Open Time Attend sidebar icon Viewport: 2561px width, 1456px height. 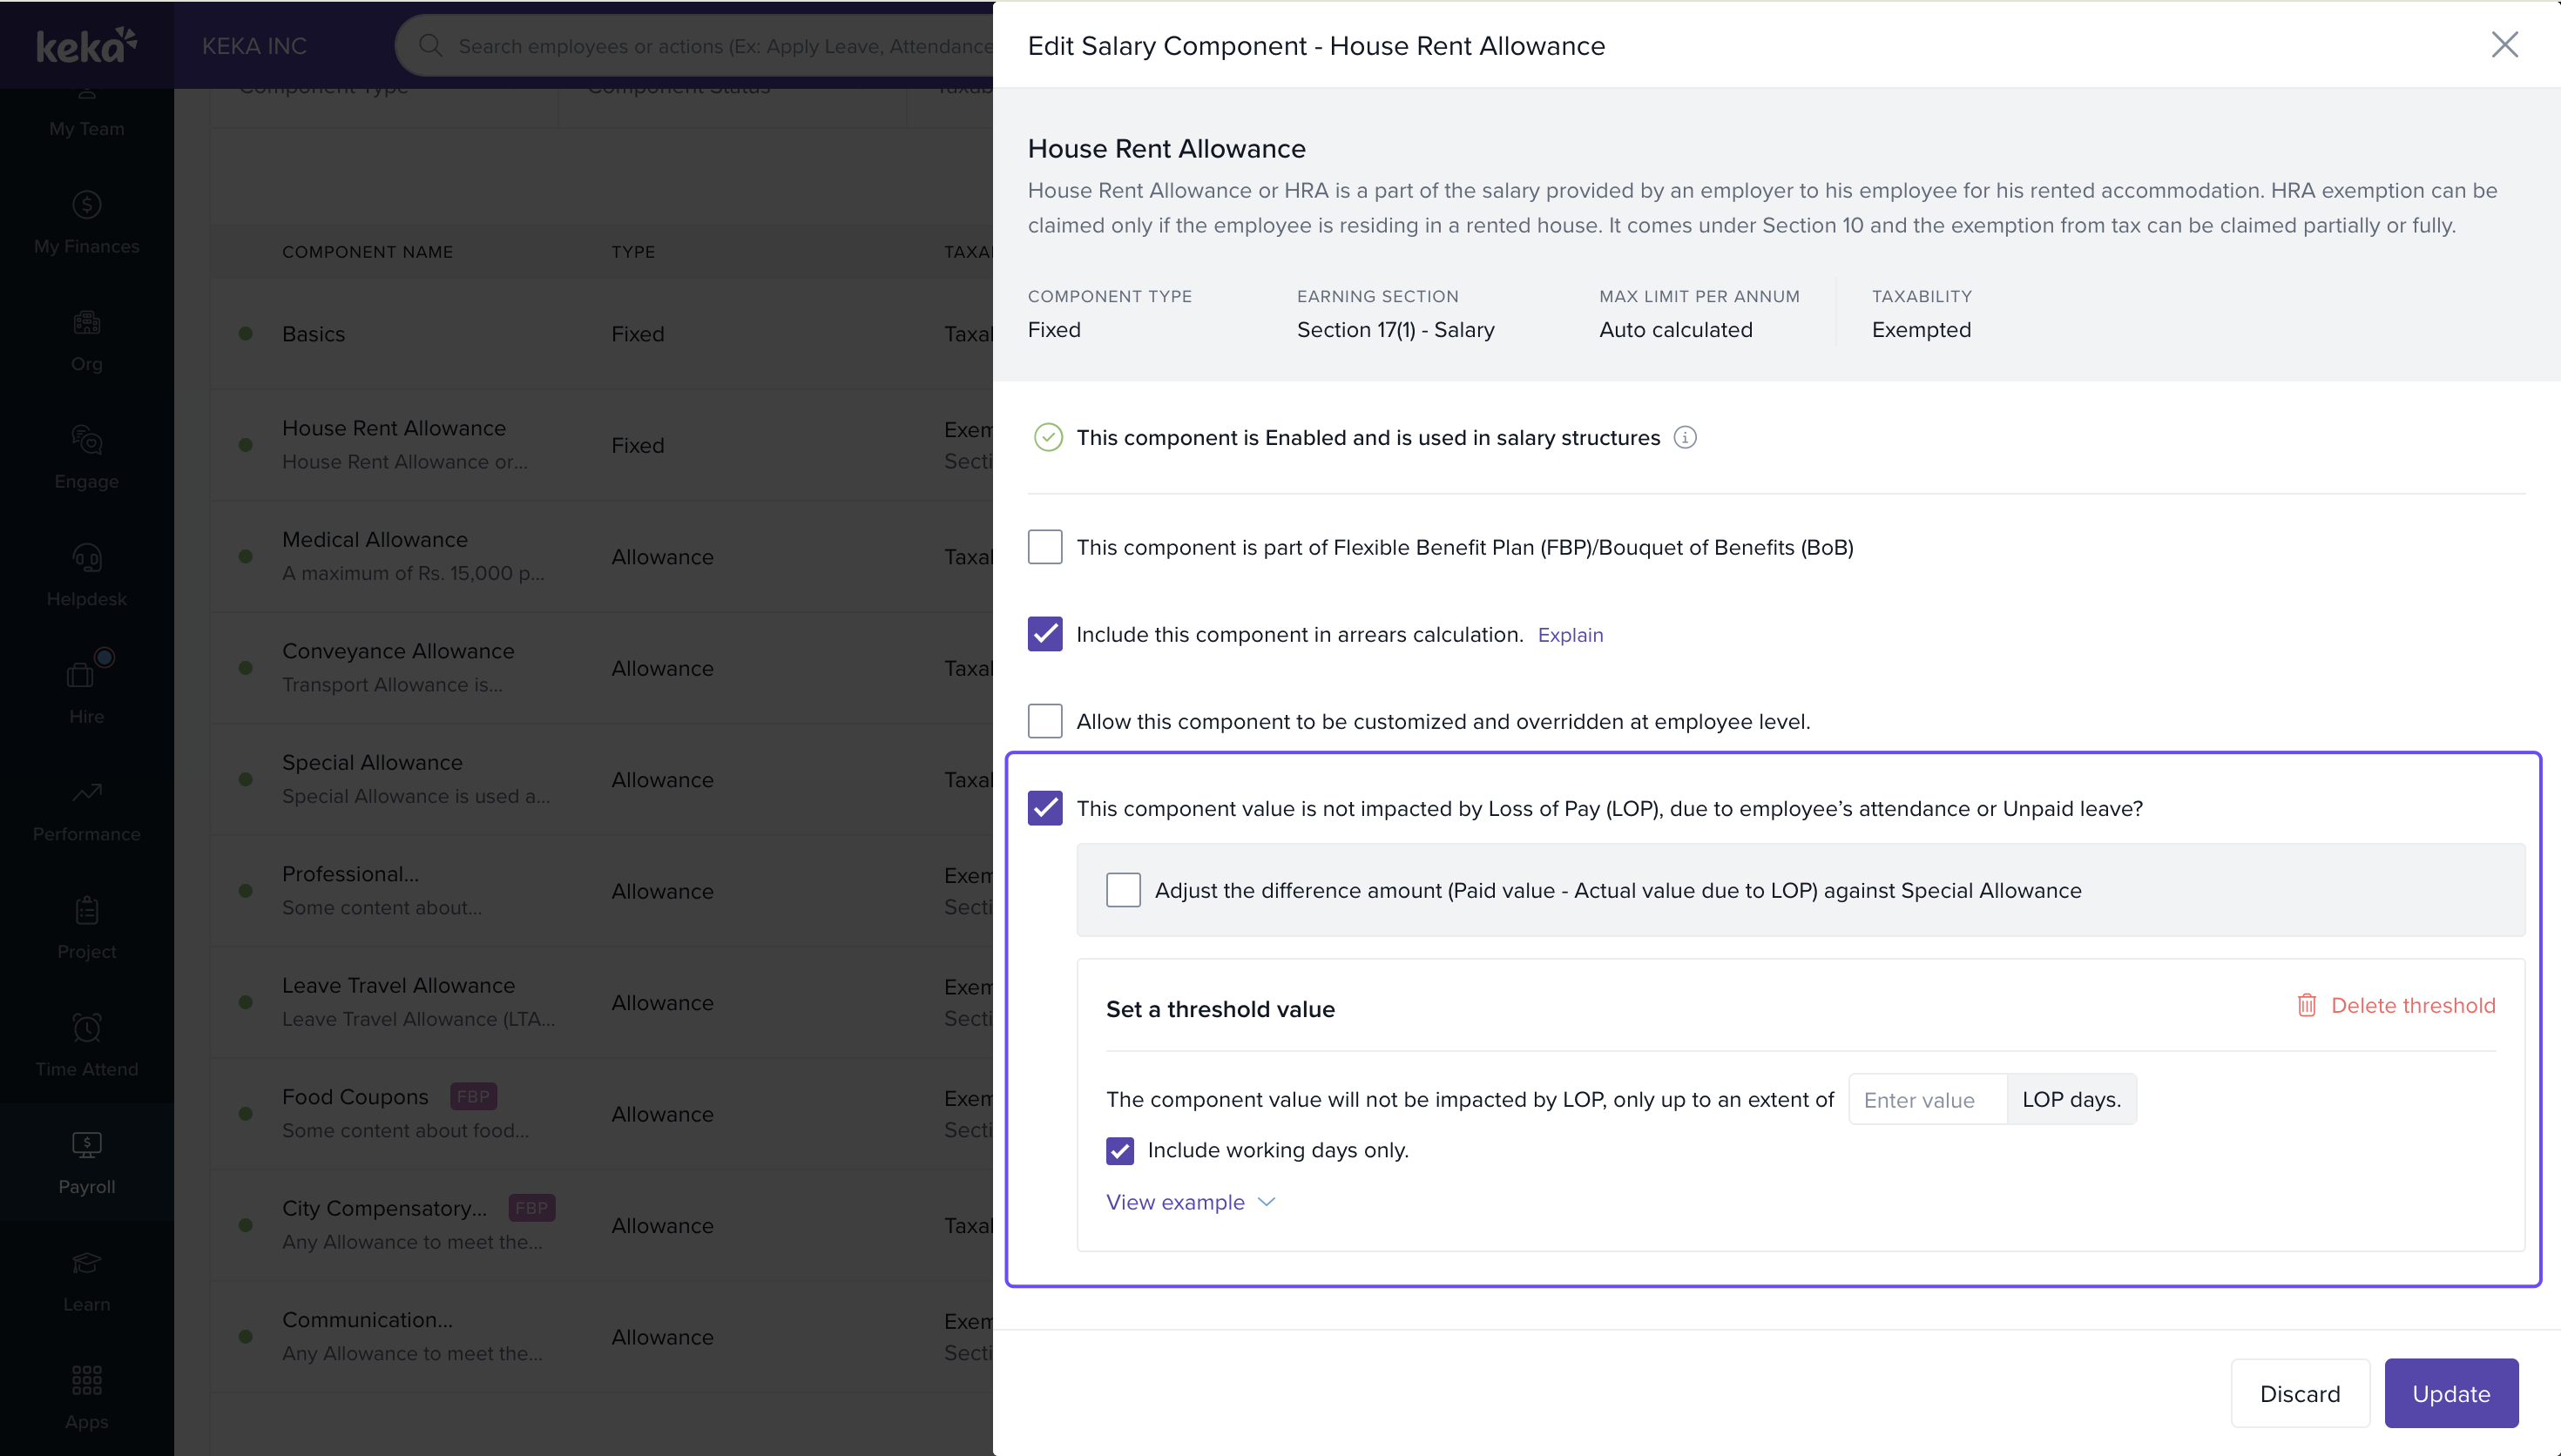point(87,1028)
